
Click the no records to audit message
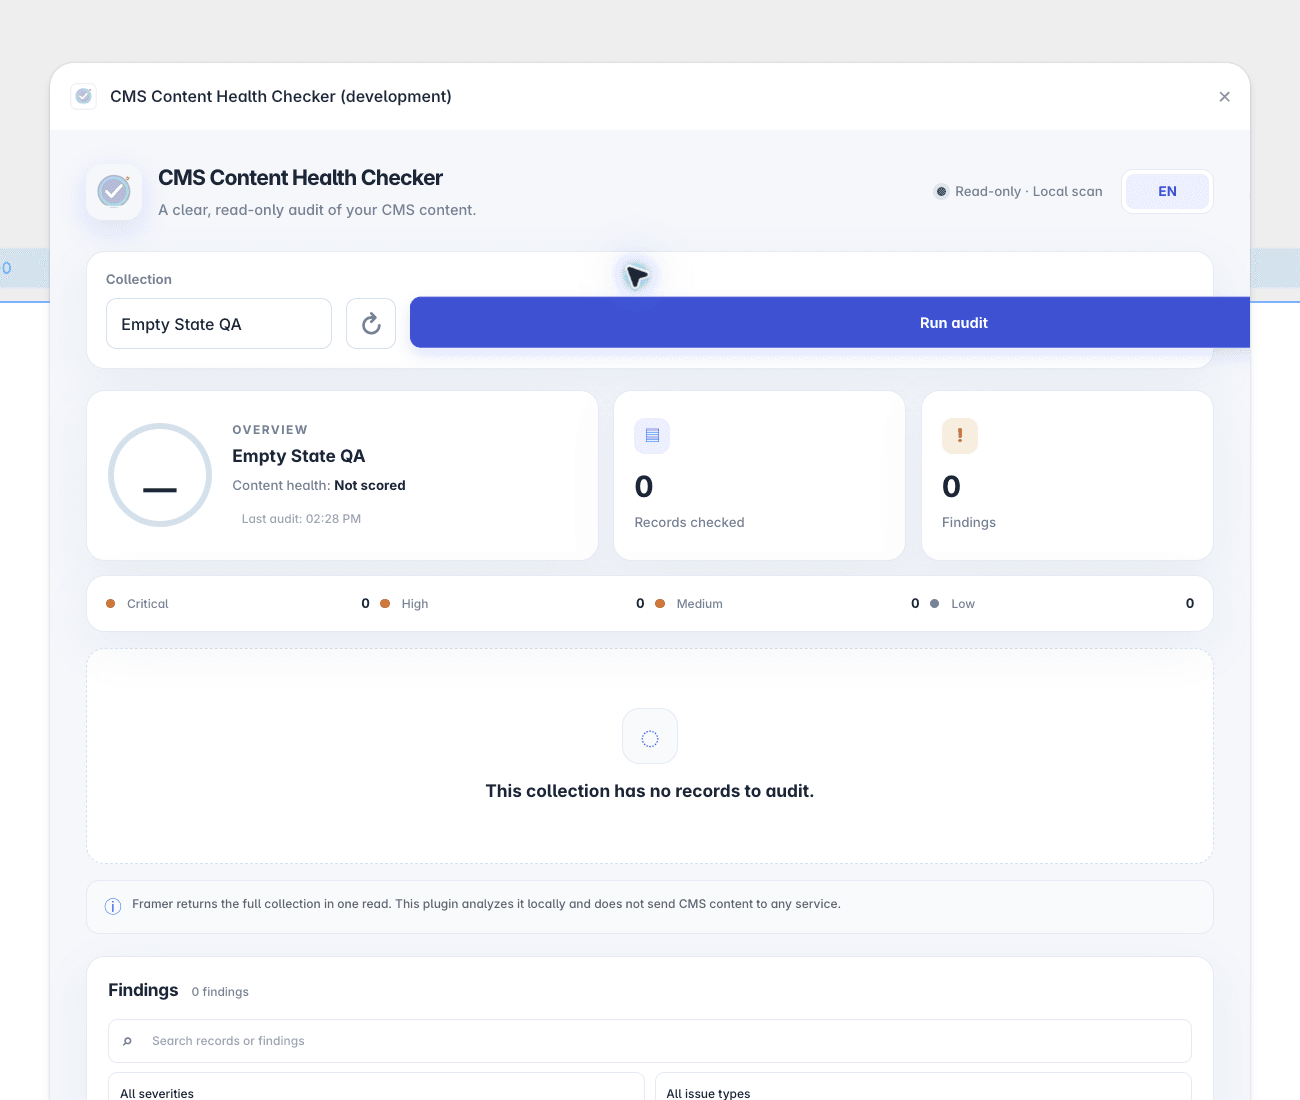pos(650,791)
